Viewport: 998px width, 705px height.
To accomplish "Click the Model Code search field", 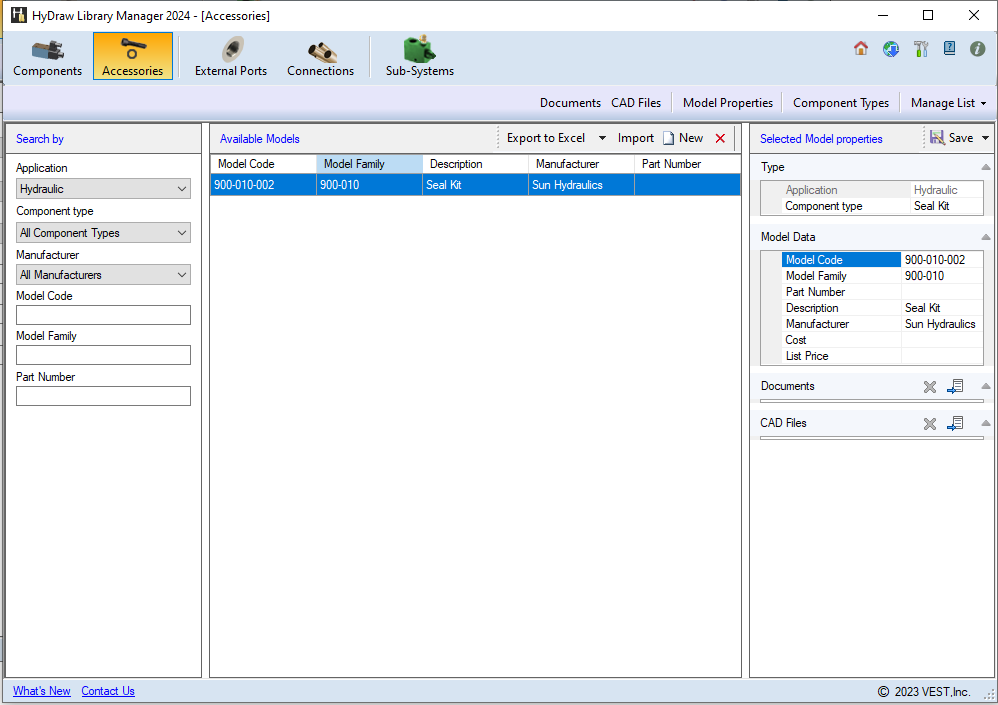I will pos(103,315).
